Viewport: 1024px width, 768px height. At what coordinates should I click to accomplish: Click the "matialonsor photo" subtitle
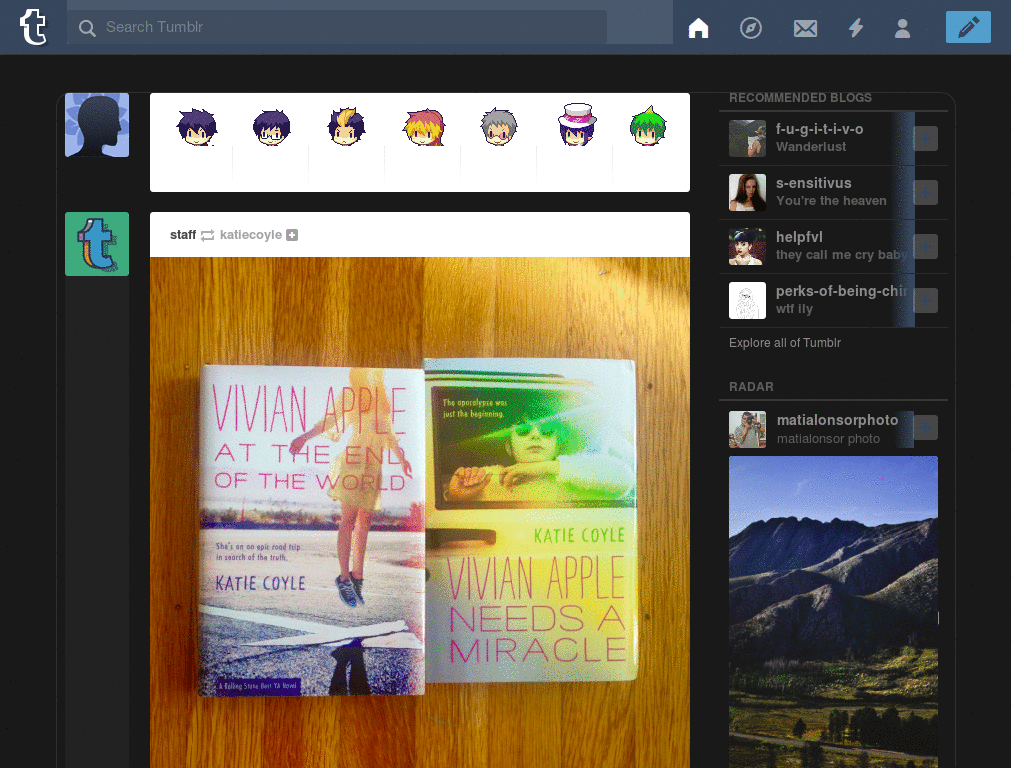pyautogui.click(x=828, y=439)
